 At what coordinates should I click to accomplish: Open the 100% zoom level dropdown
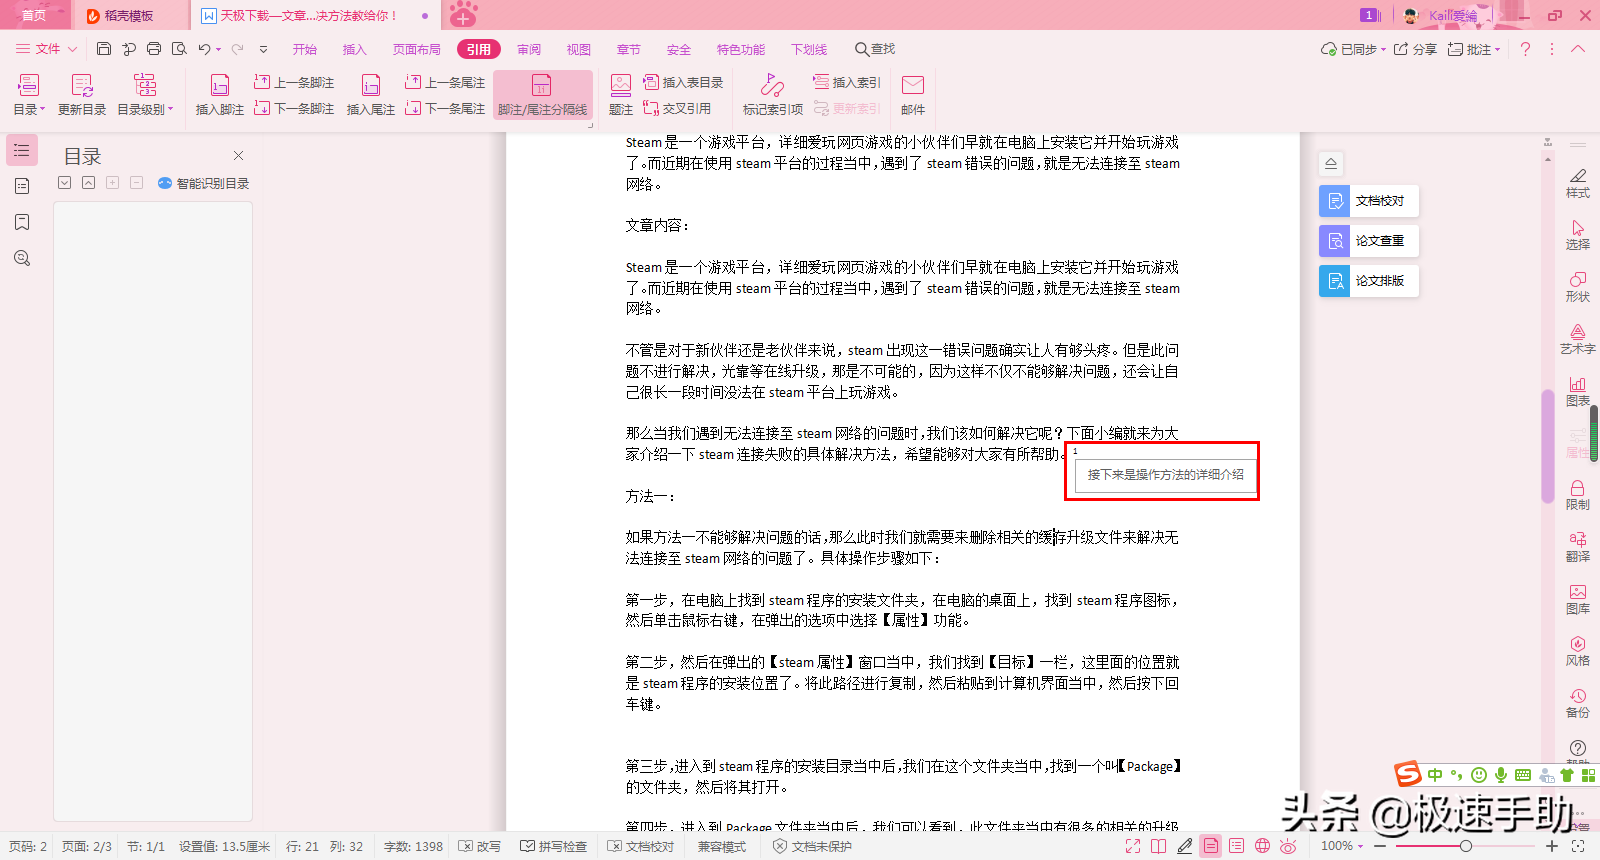point(1342,846)
